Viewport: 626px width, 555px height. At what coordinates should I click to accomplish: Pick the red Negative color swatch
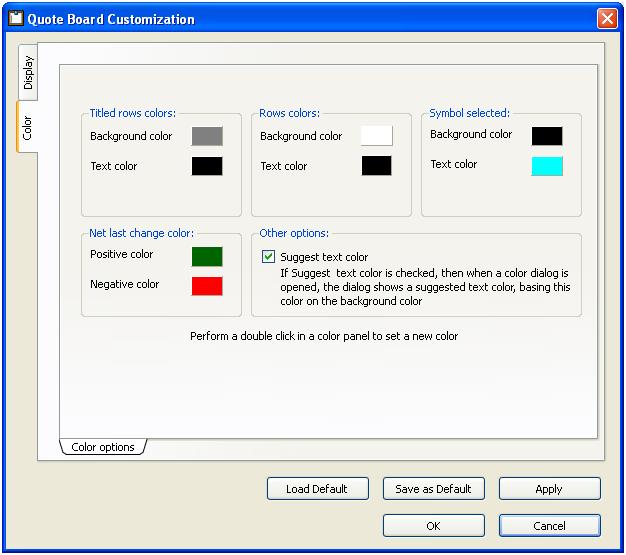207,286
